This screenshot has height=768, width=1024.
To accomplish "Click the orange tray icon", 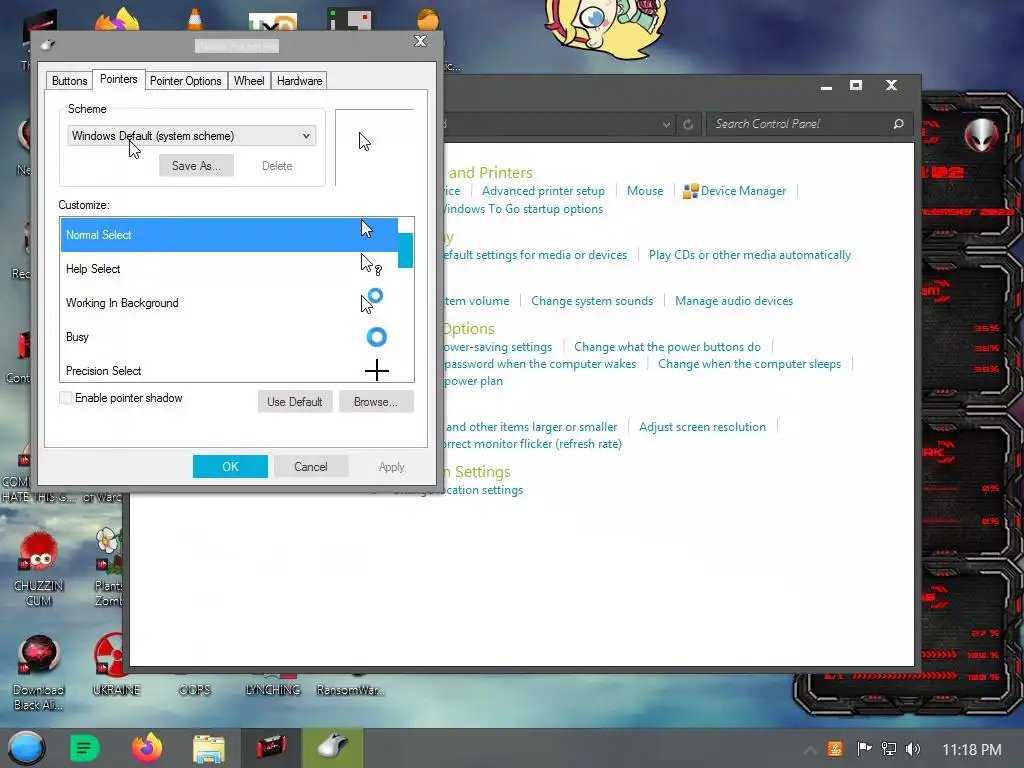I will point(835,748).
